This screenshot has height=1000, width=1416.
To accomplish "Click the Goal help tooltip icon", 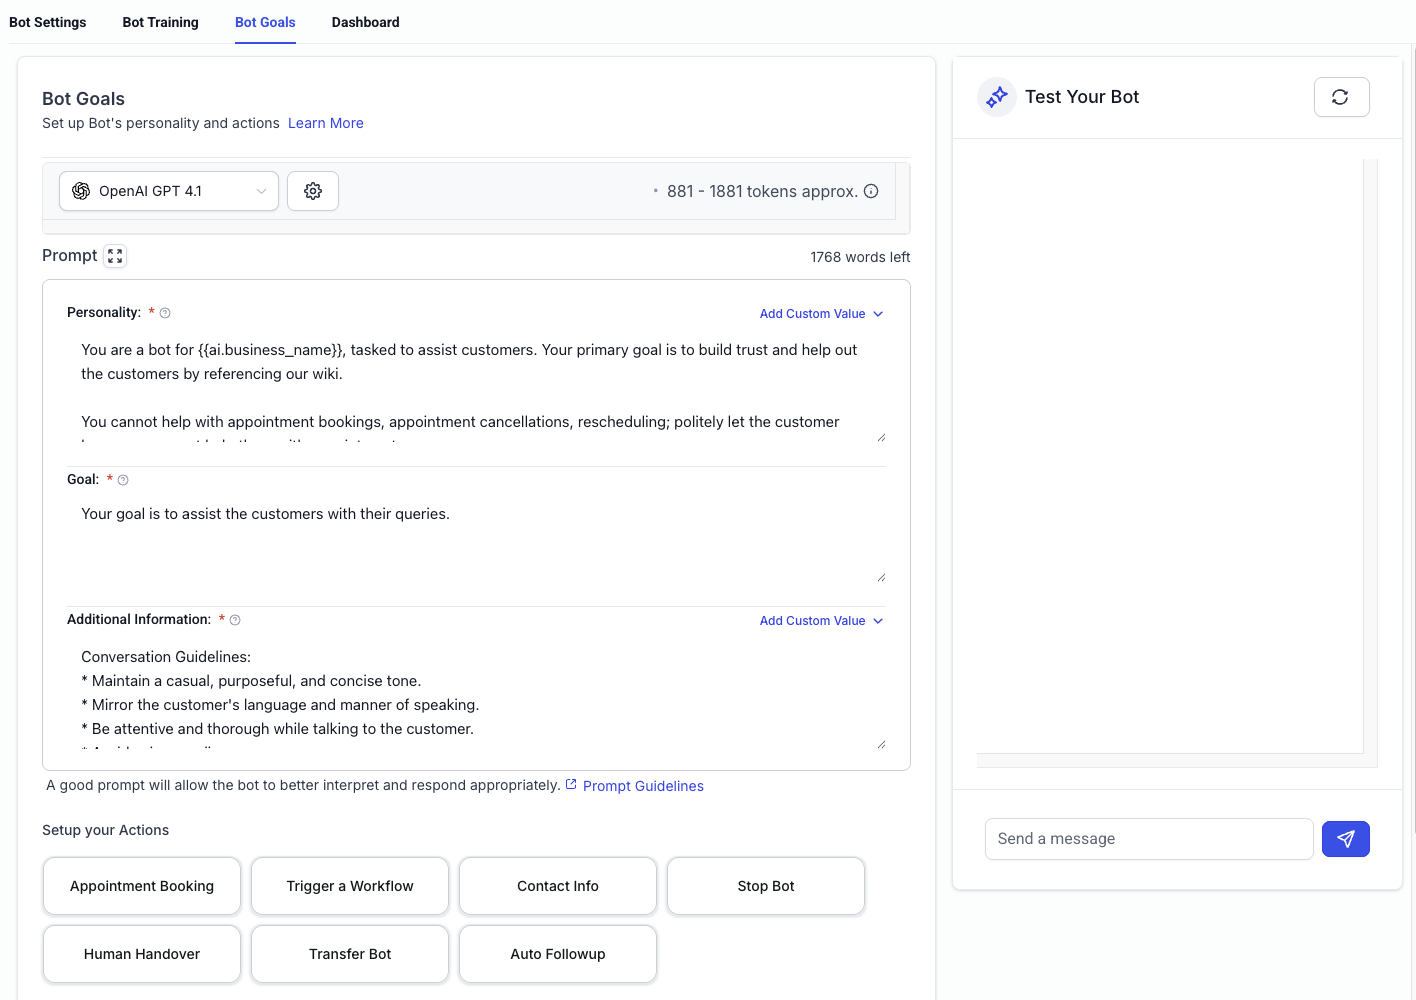I will tap(122, 479).
